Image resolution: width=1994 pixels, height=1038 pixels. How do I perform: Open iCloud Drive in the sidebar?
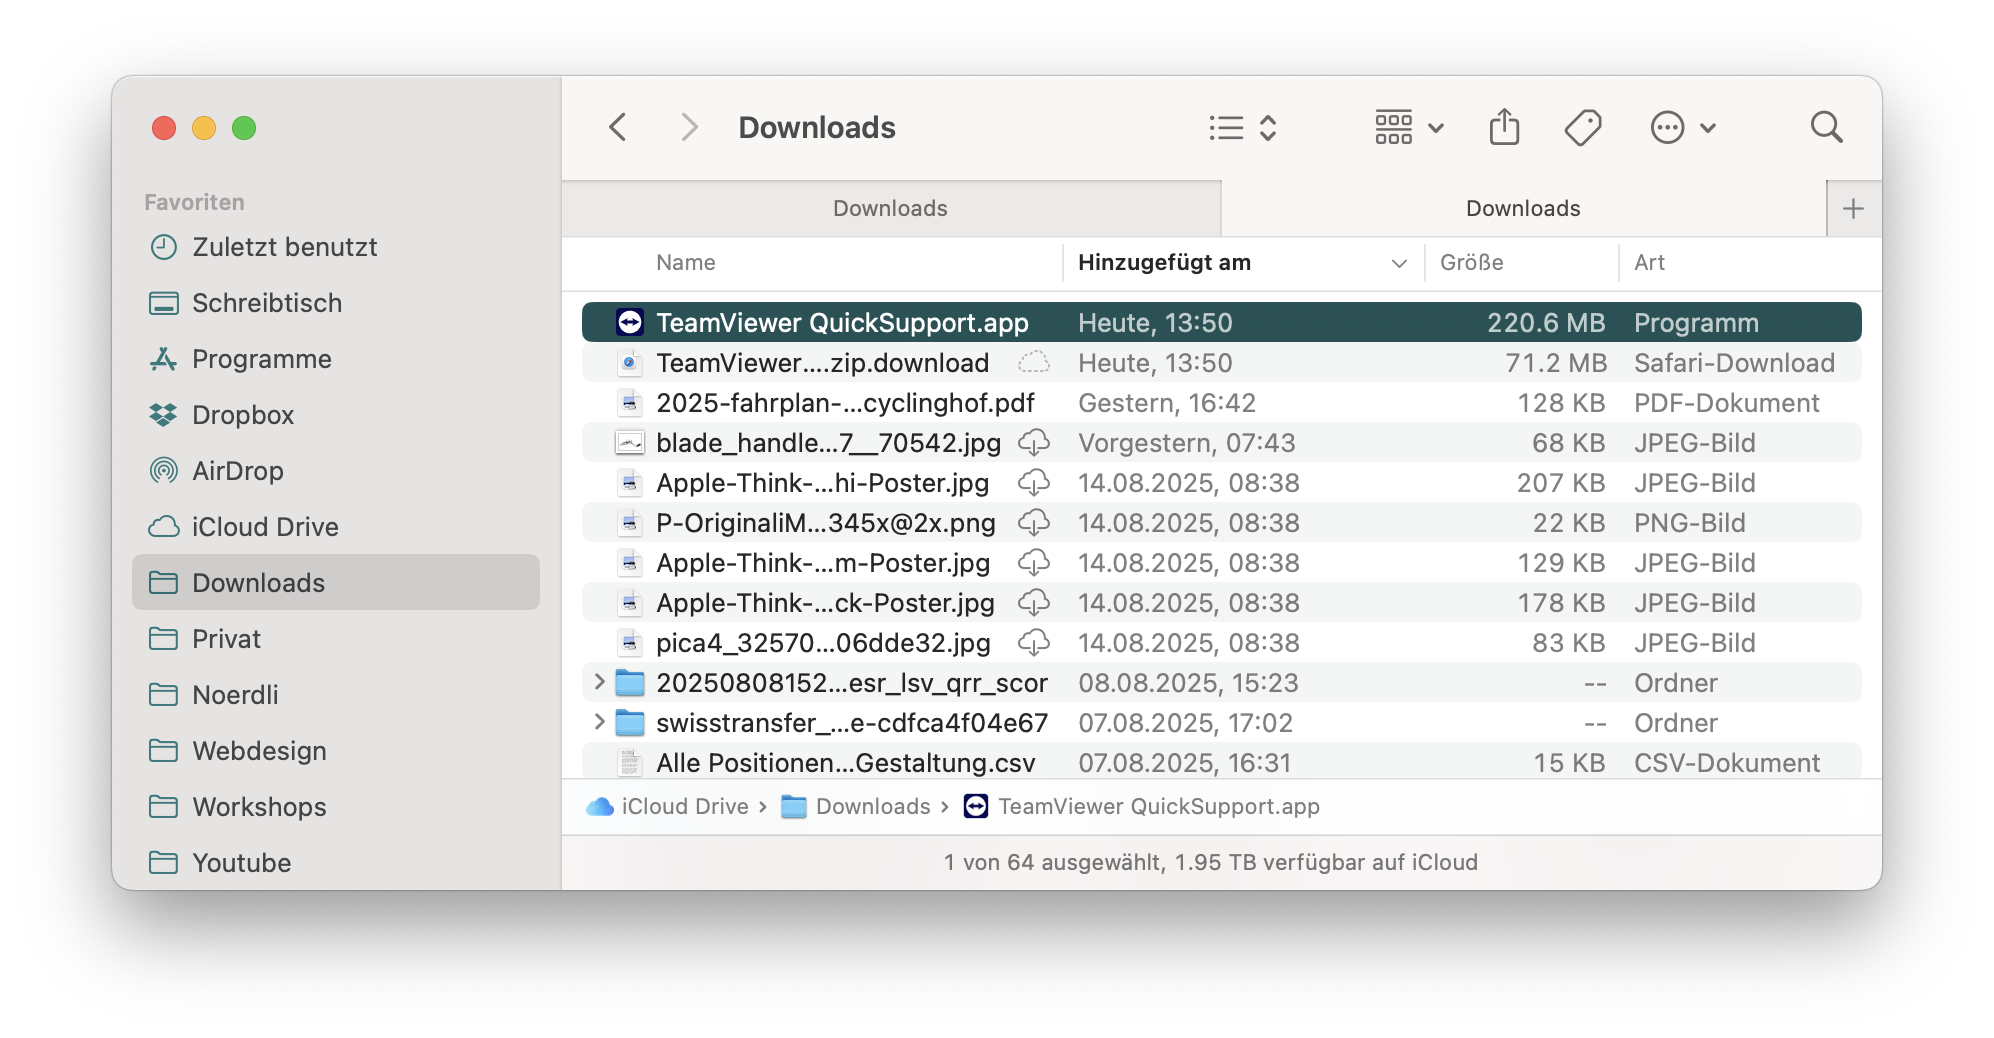[336, 527]
